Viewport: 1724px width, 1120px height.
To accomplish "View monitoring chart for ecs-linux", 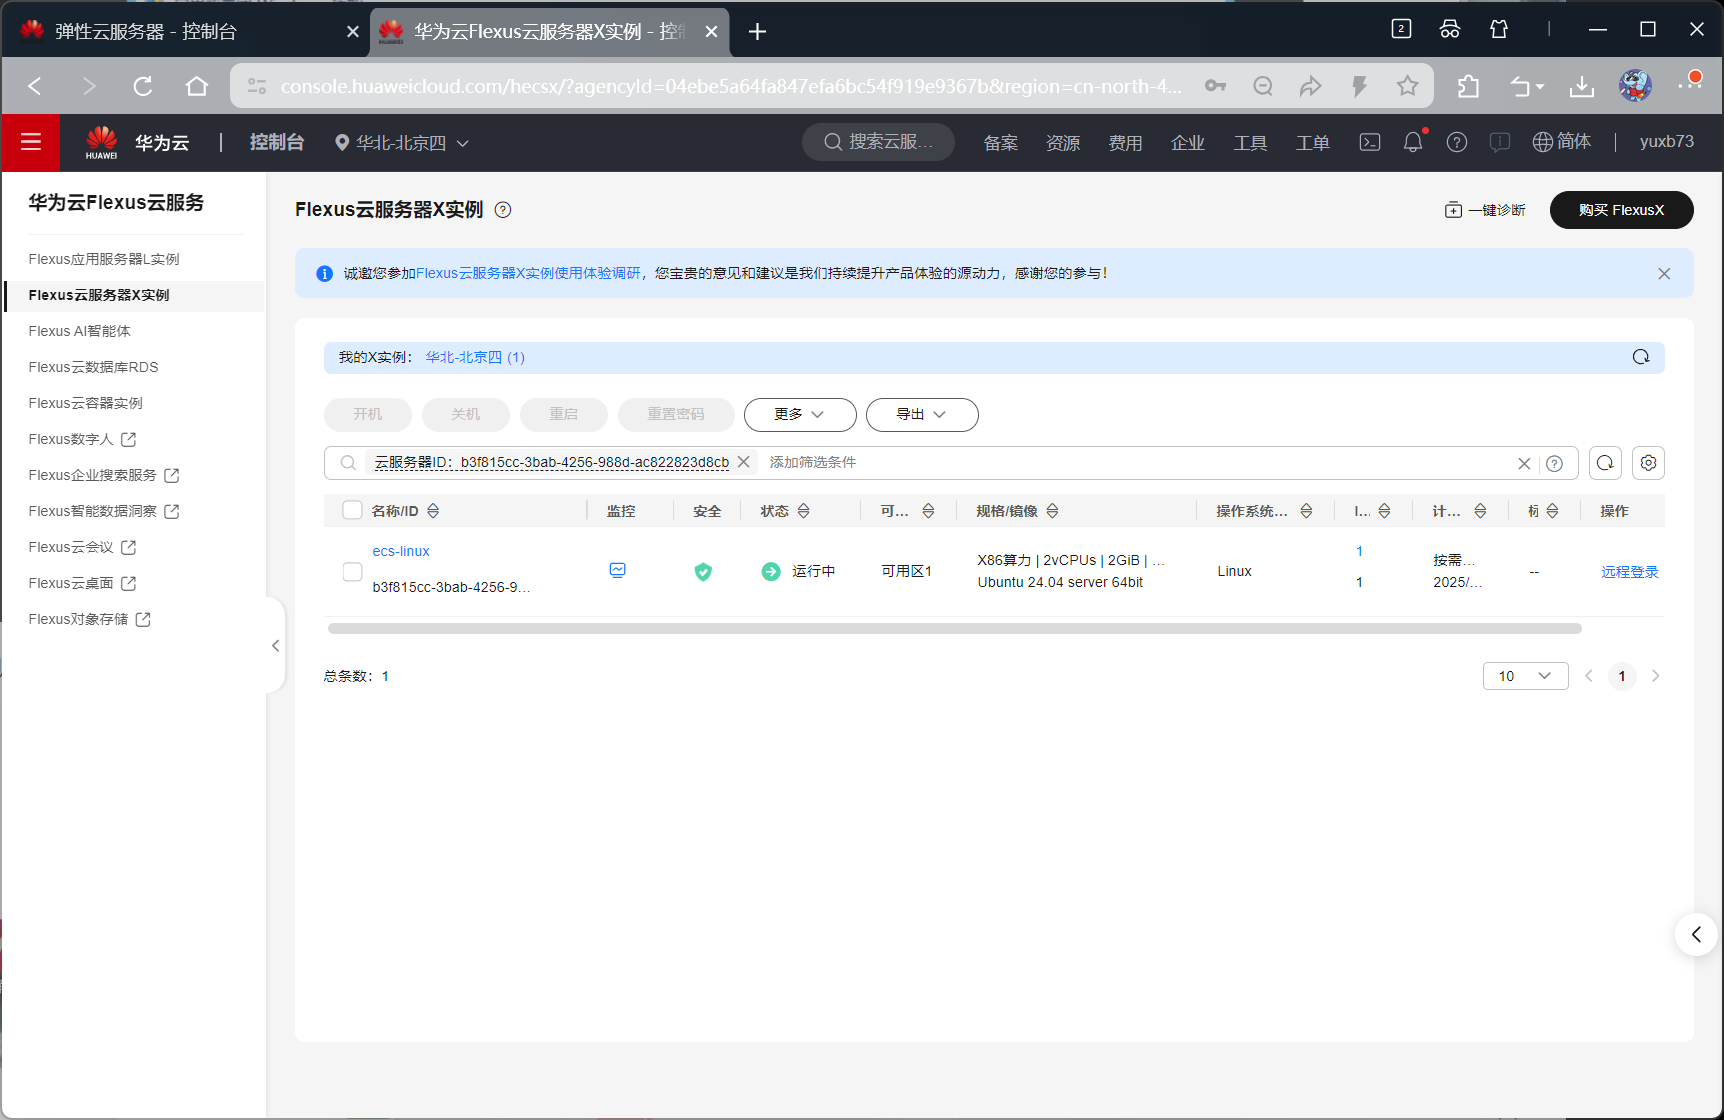I will point(618,570).
